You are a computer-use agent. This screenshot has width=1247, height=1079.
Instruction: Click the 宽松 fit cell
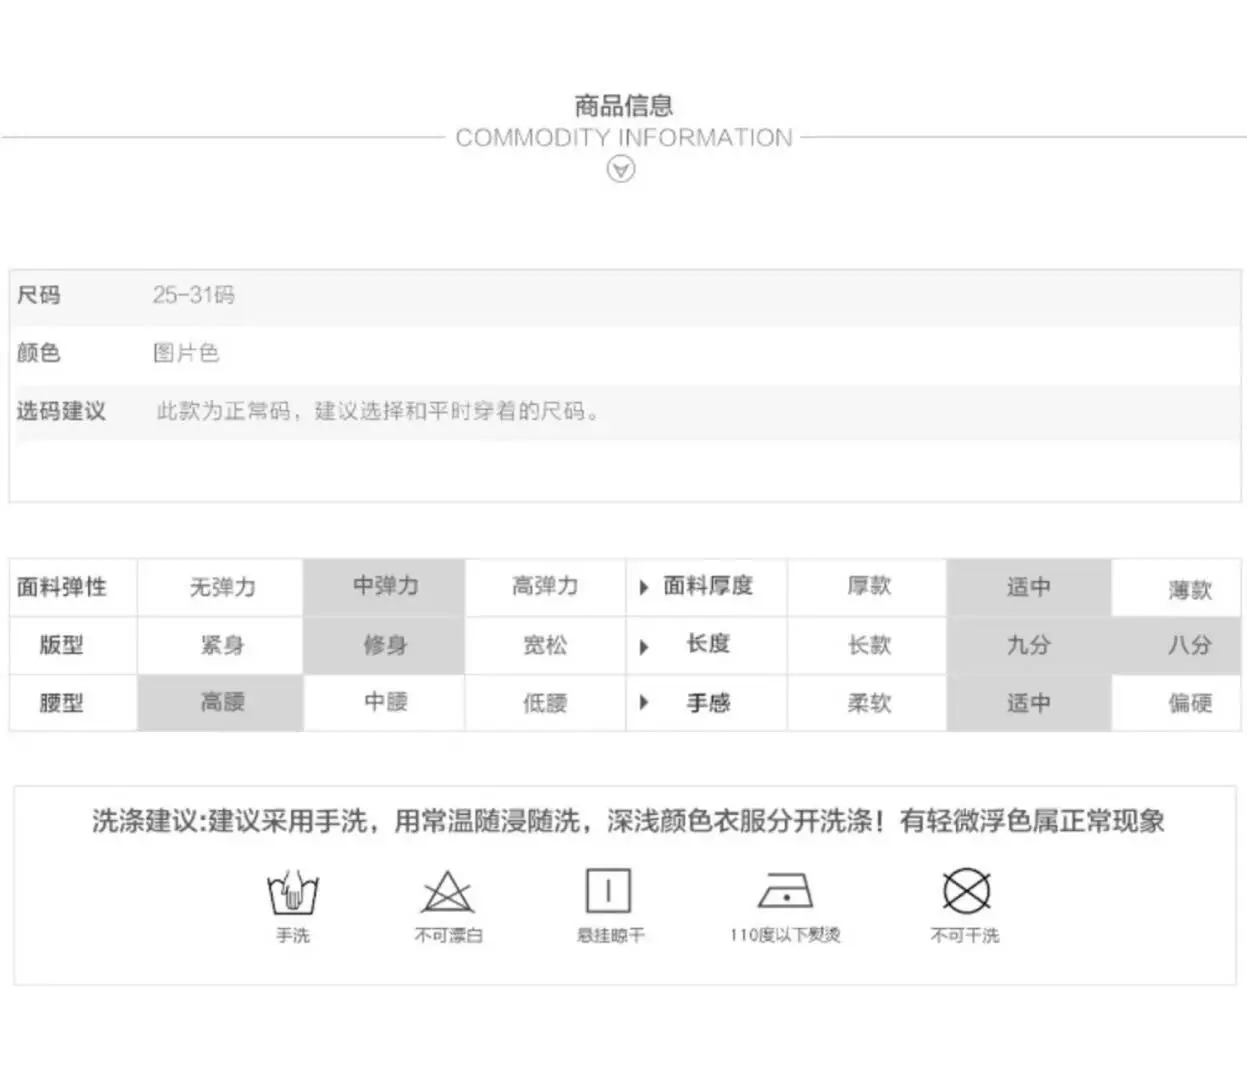click(545, 645)
